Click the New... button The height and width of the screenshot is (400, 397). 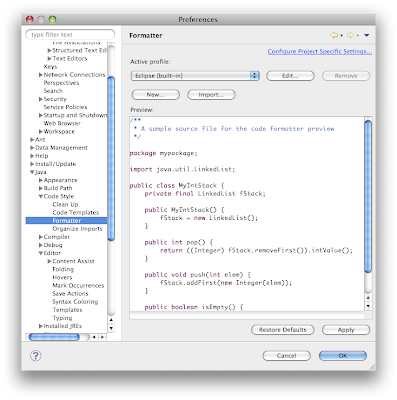156,95
